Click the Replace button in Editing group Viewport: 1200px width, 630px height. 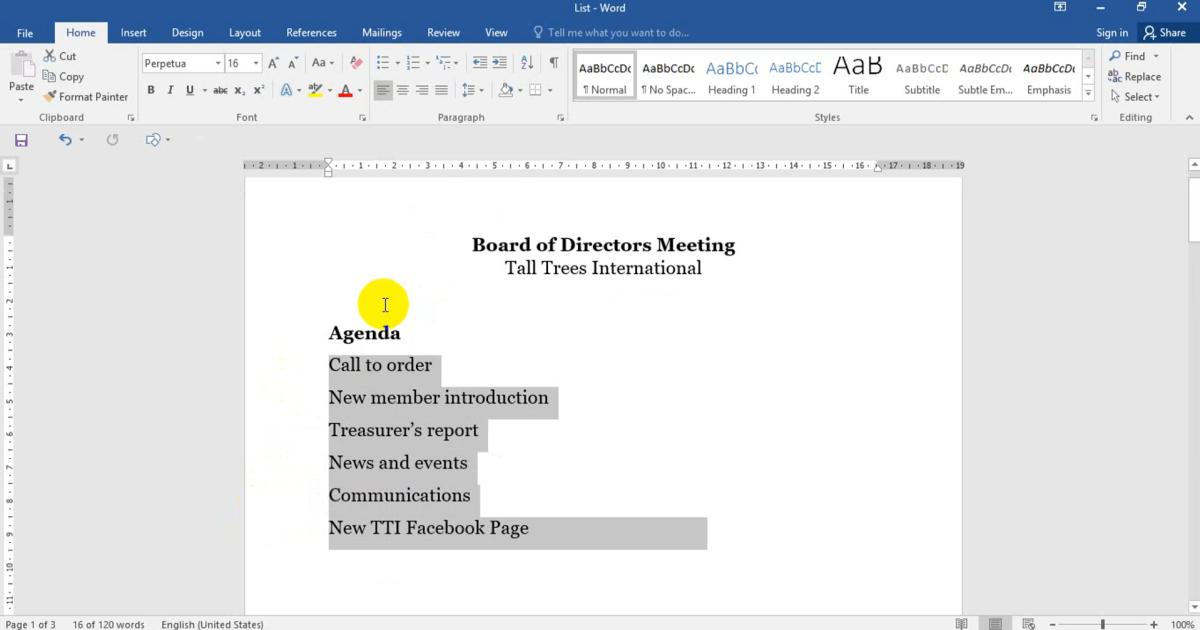point(1135,77)
